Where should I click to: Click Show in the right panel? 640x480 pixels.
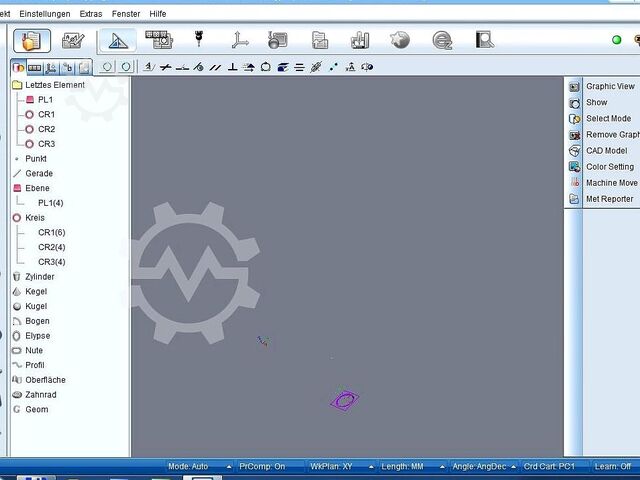[x=596, y=102]
